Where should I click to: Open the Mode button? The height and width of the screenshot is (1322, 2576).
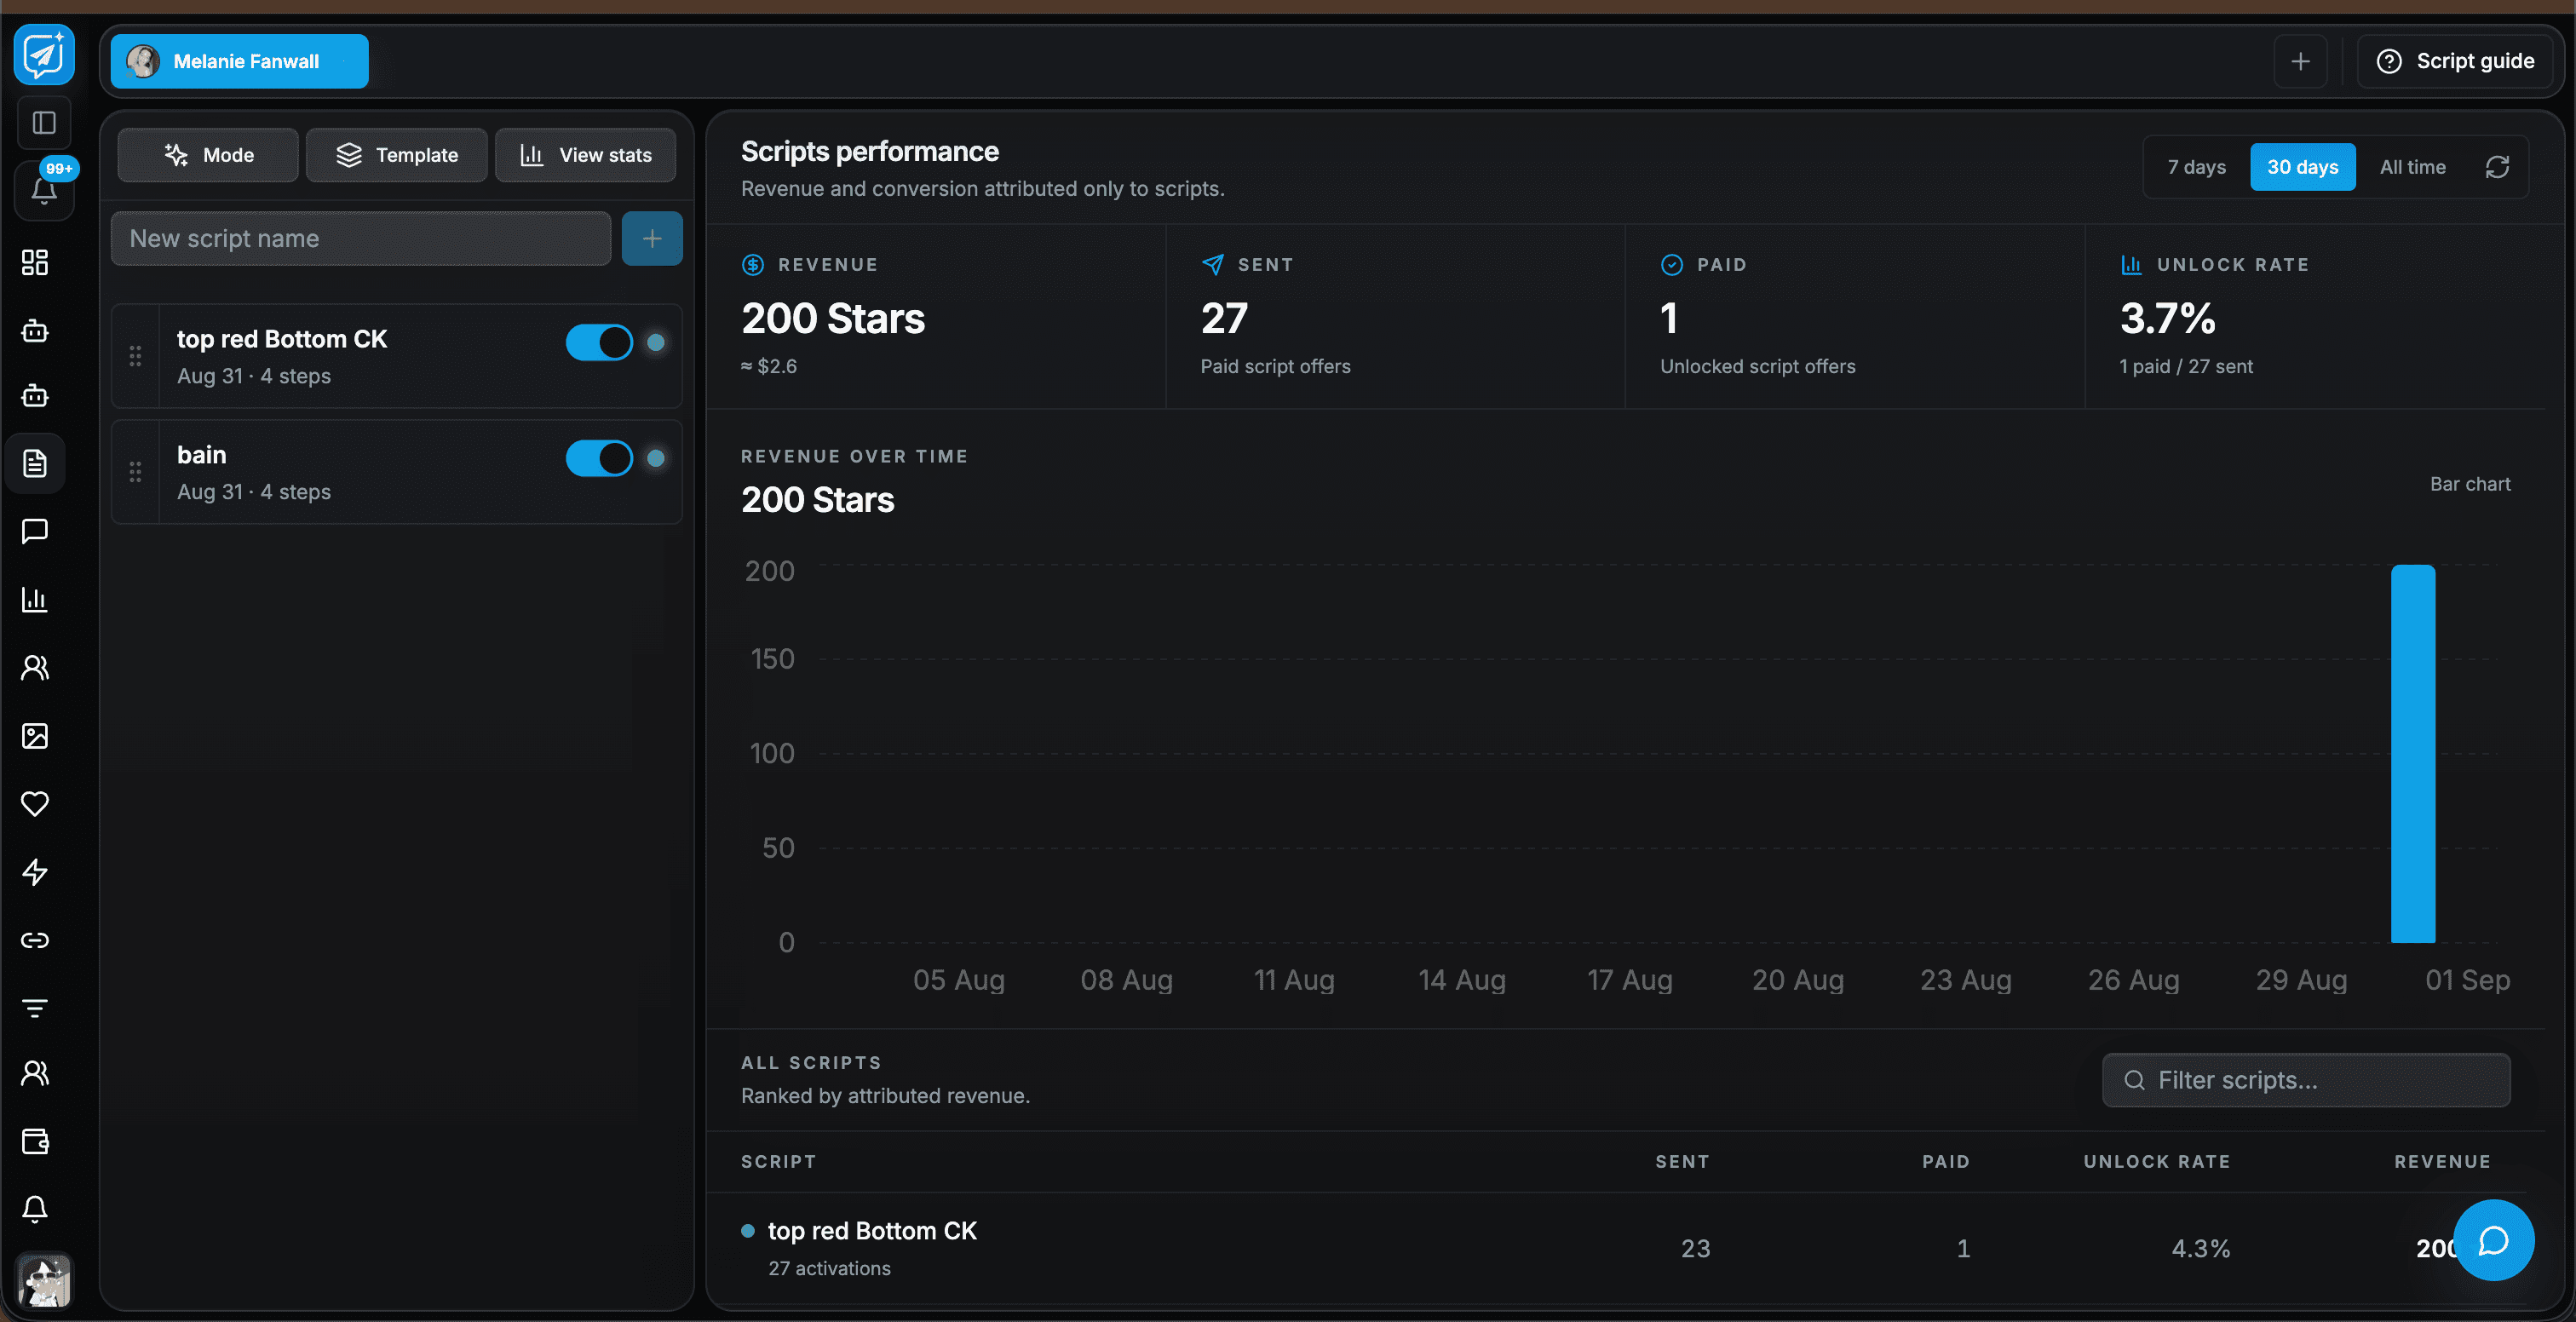coord(208,155)
